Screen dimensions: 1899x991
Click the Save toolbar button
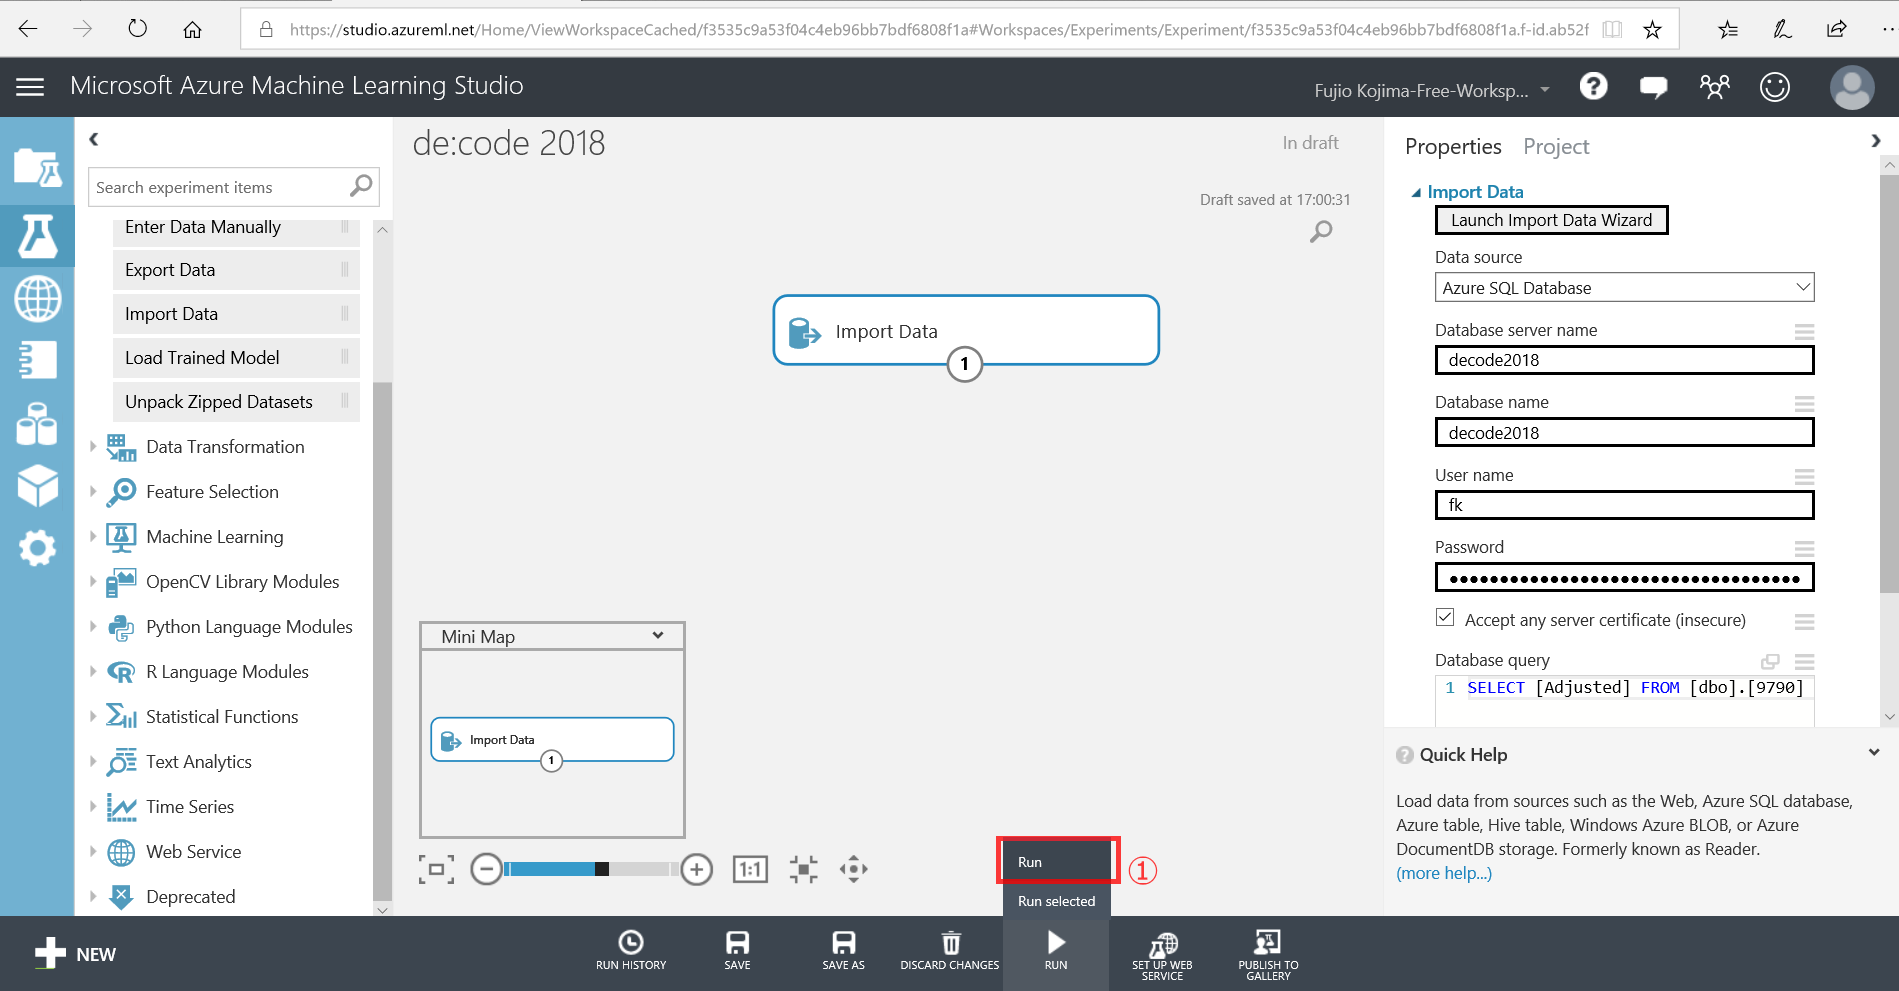tap(737, 950)
